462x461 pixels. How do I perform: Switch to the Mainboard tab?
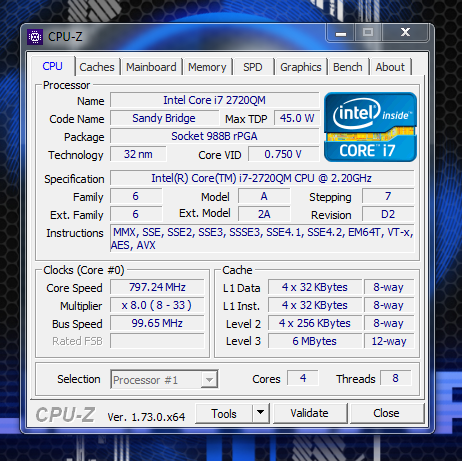click(151, 67)
